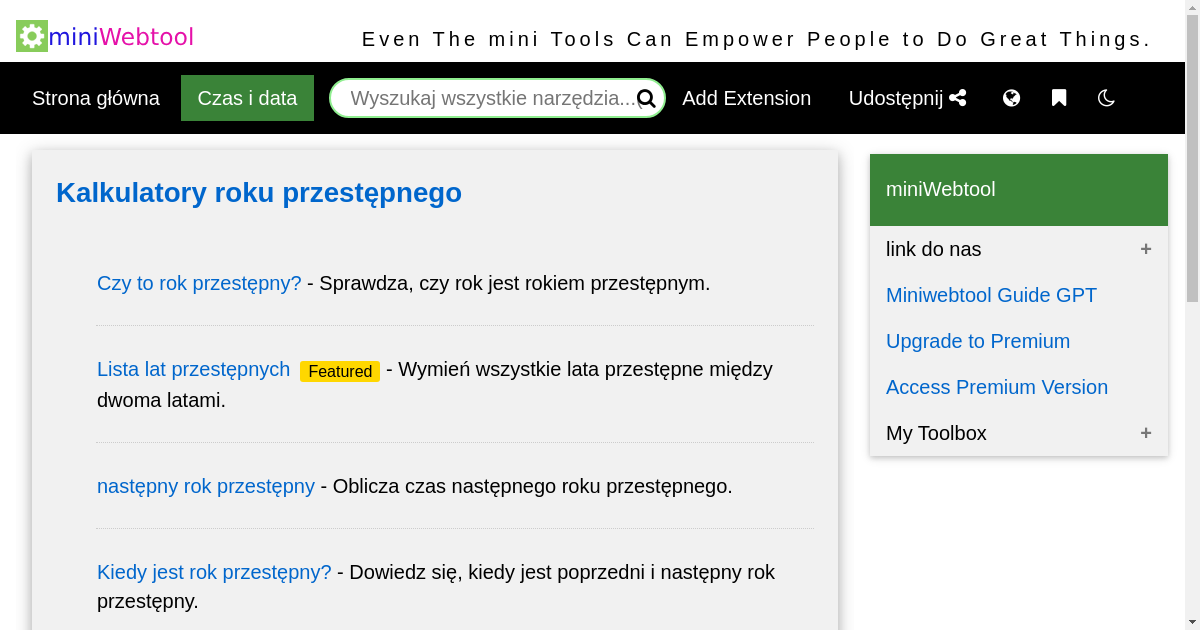Expand the 'My Toolbox' section

coord(1146,433)
